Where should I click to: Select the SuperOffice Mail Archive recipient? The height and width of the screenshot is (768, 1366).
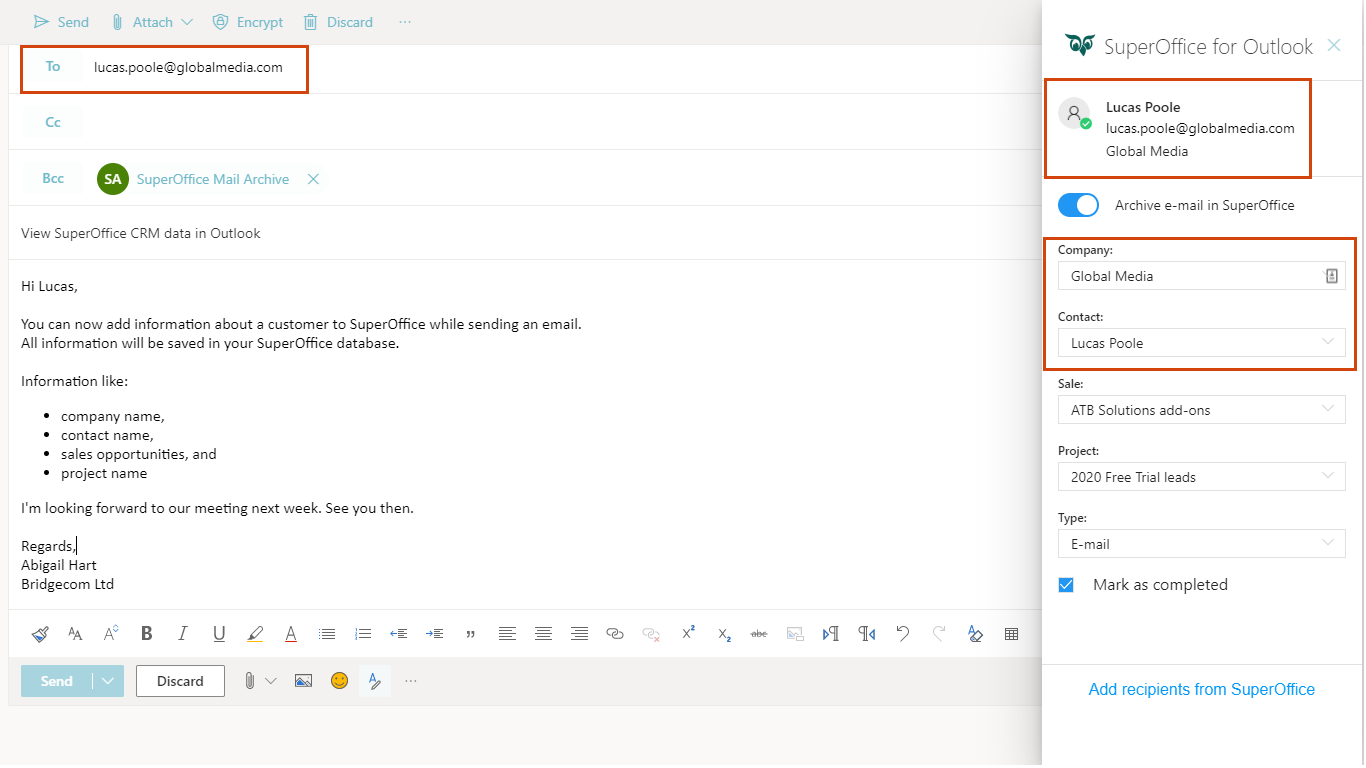(x=193, y=179)
